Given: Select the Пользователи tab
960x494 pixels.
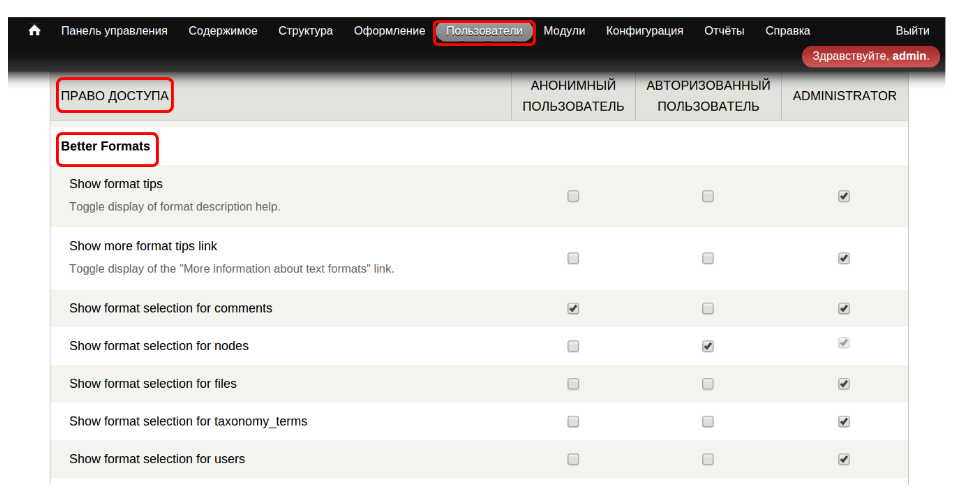Looking at the screenshot, I should coord(484,31).
